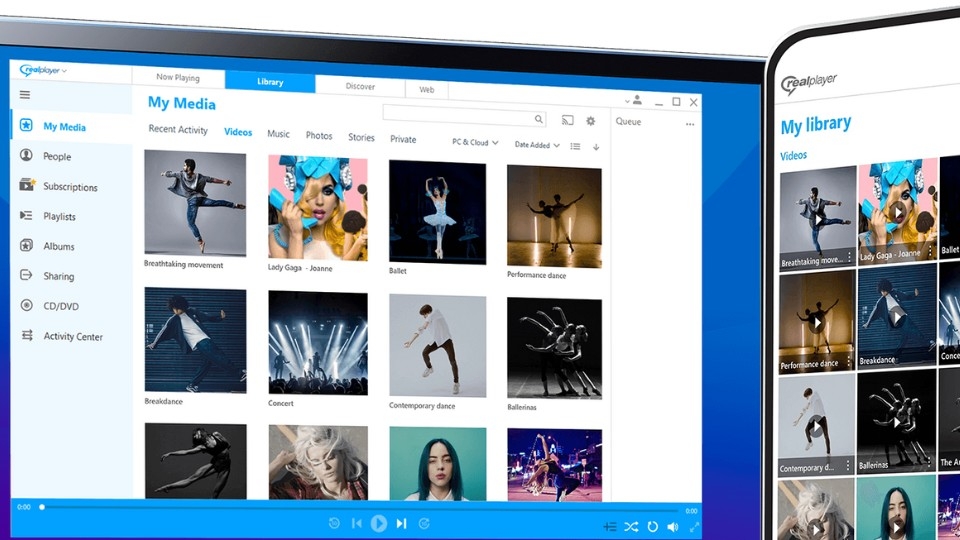Open the Subscriptions section label
The image size is (960, 540).
click(x=70, y=187)
